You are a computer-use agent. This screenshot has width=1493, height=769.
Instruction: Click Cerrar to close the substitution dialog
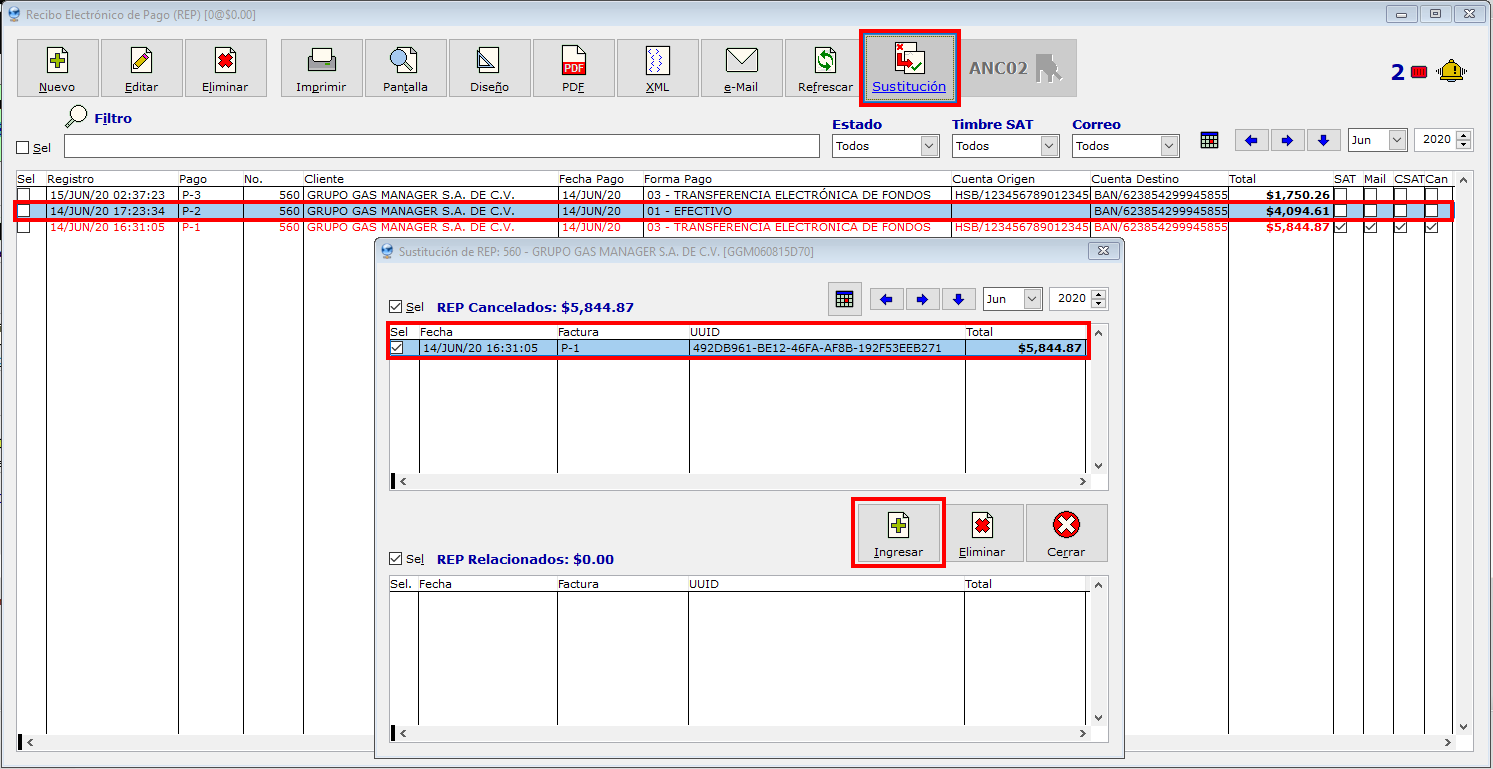pyautogui.click(x=1066, y=533)
